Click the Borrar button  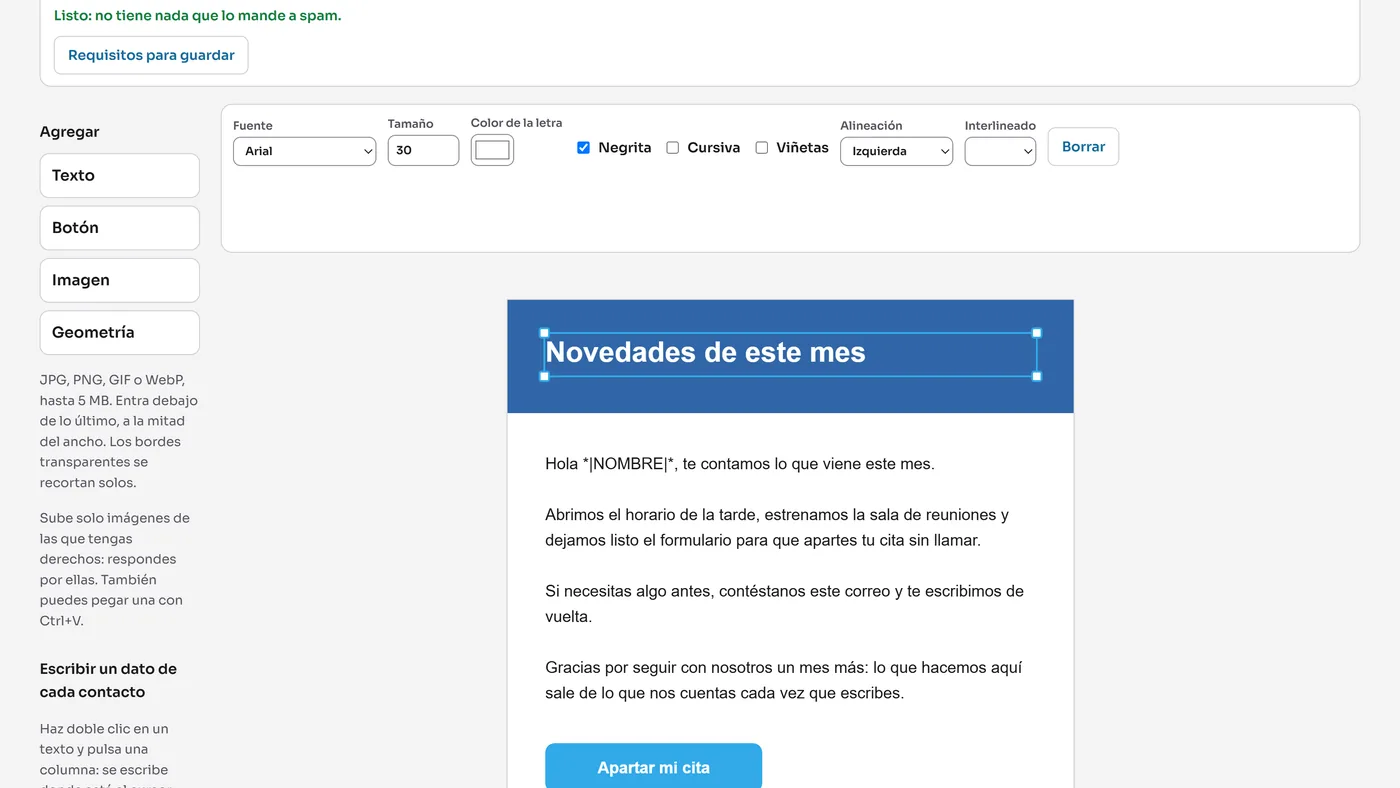coord(1083,147)
